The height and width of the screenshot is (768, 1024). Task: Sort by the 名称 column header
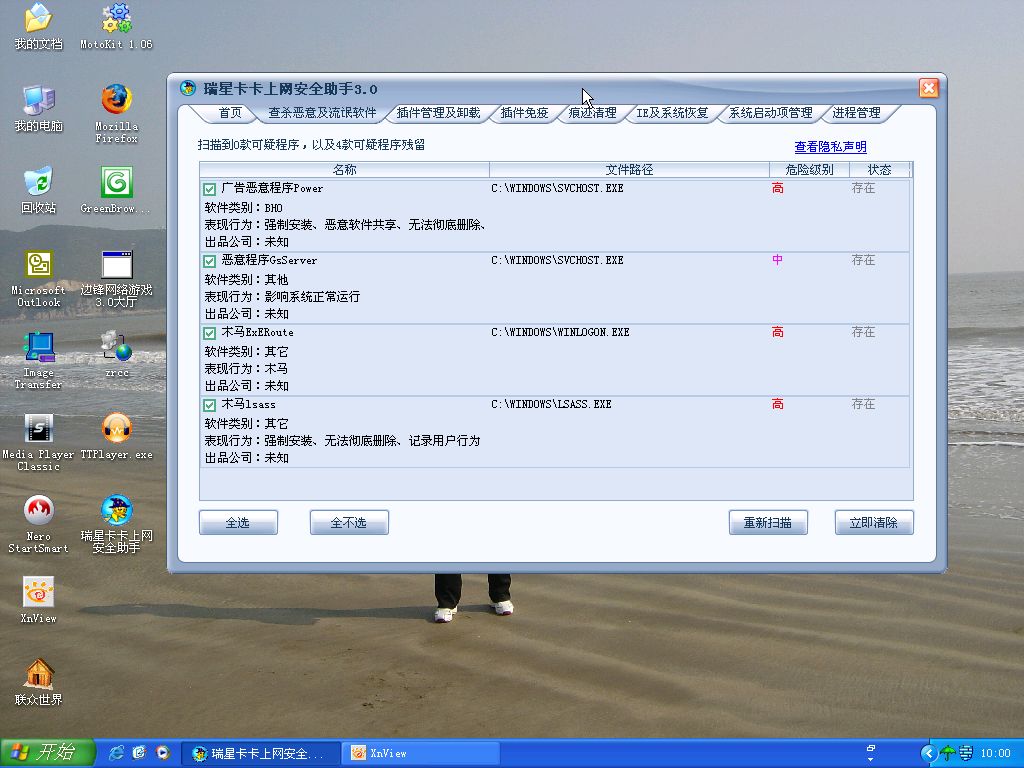click(344, 170)
